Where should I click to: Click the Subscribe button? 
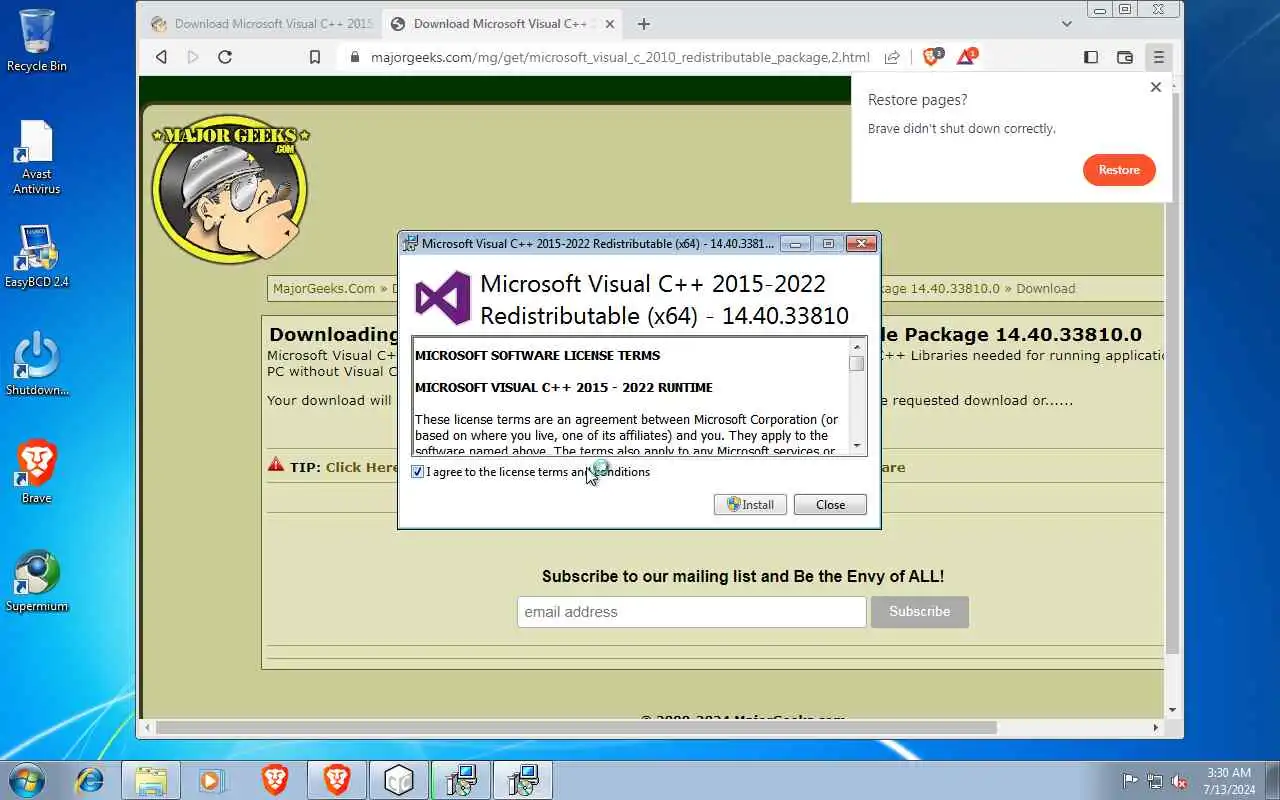tap(920, 611)
